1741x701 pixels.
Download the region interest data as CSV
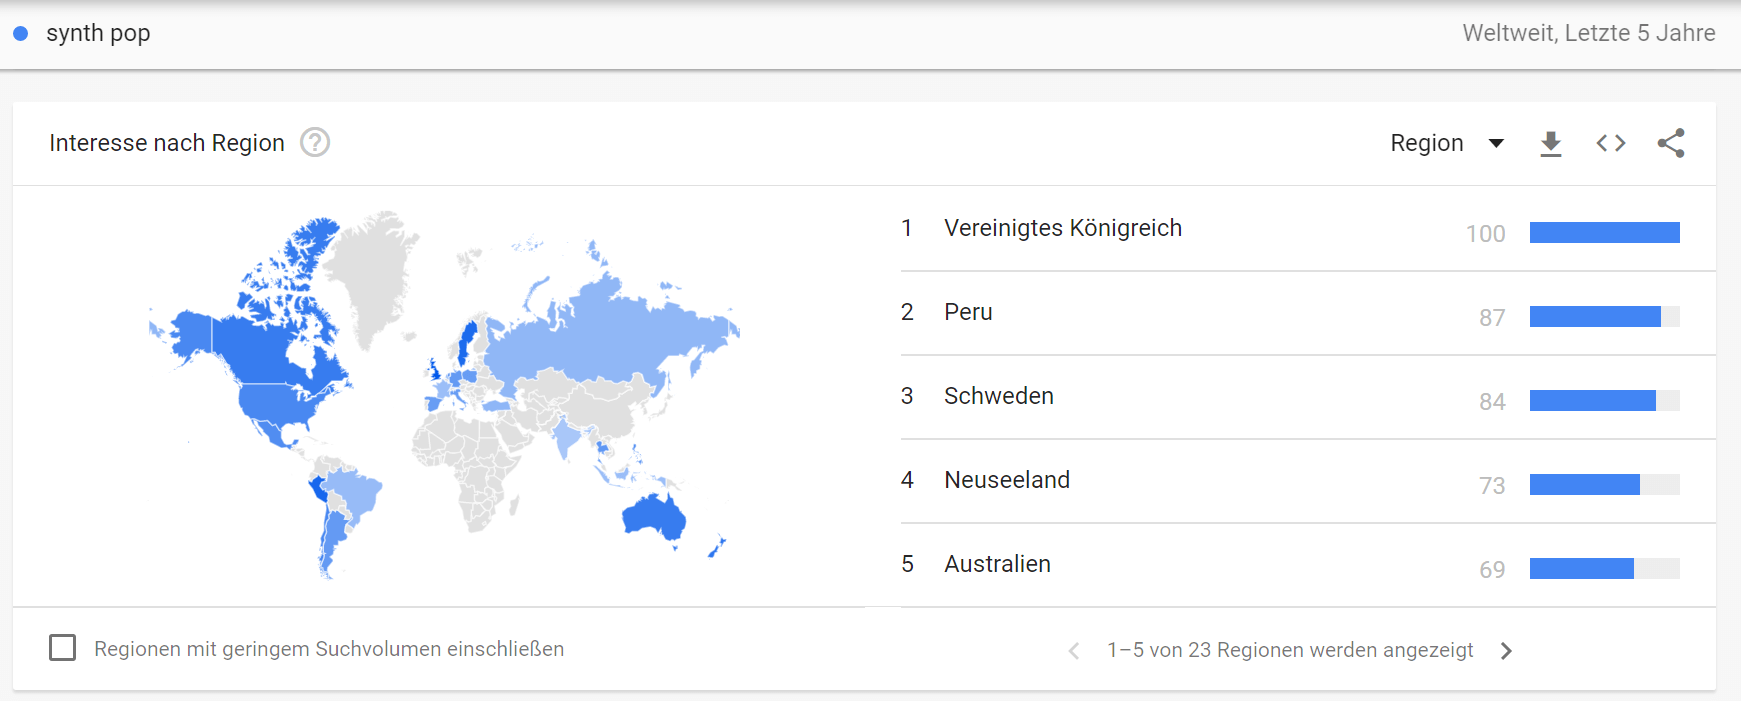(x=1550, y=144)
